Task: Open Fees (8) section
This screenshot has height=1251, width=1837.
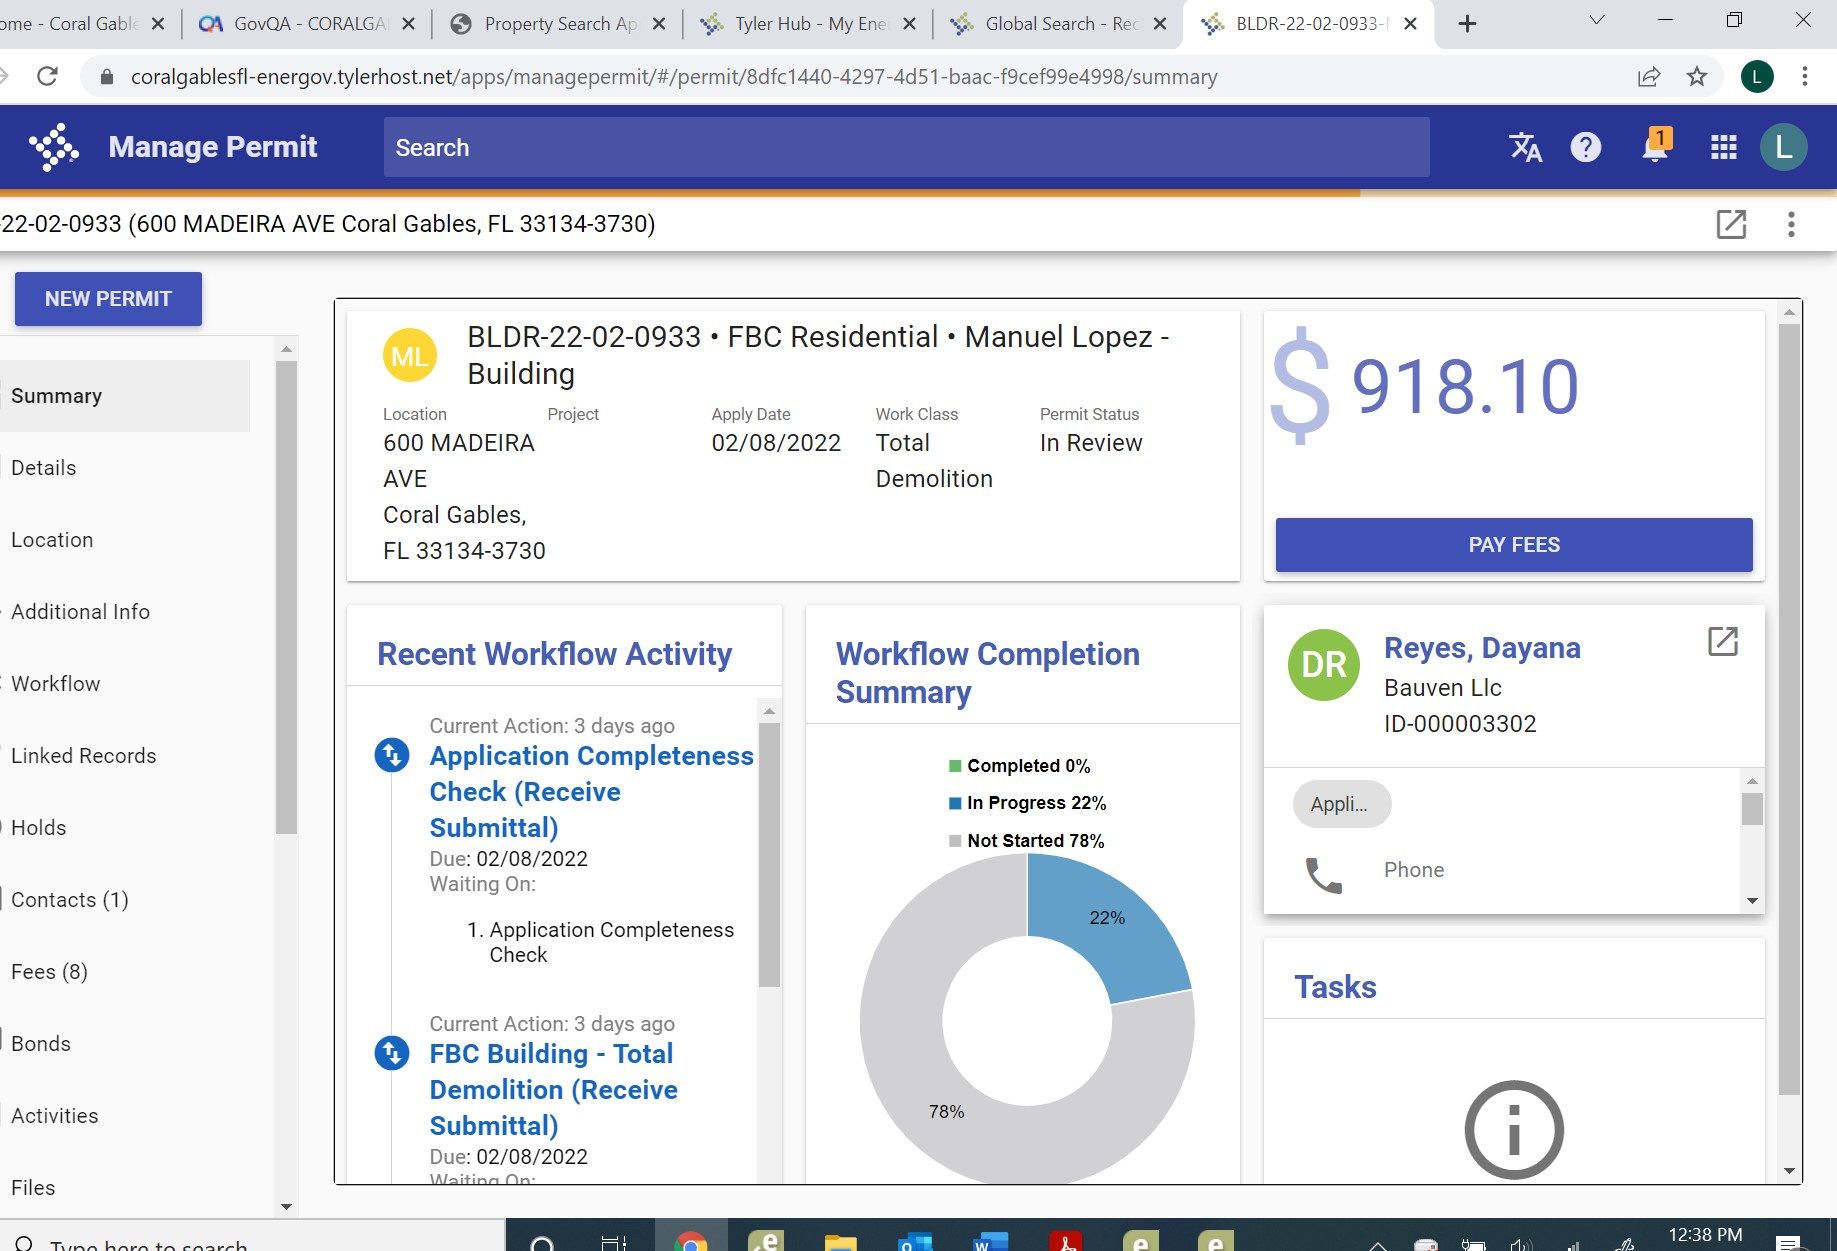Action: (49, 972)
